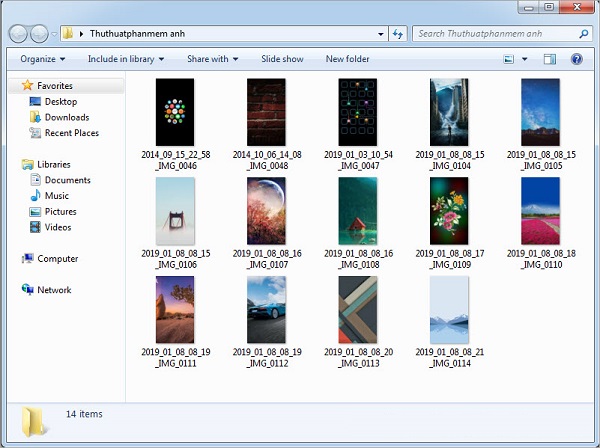The image size is (600, 448).
Task: Select Computer in the navigation tree
Action: pyautogui.click(x=57, y=259)
